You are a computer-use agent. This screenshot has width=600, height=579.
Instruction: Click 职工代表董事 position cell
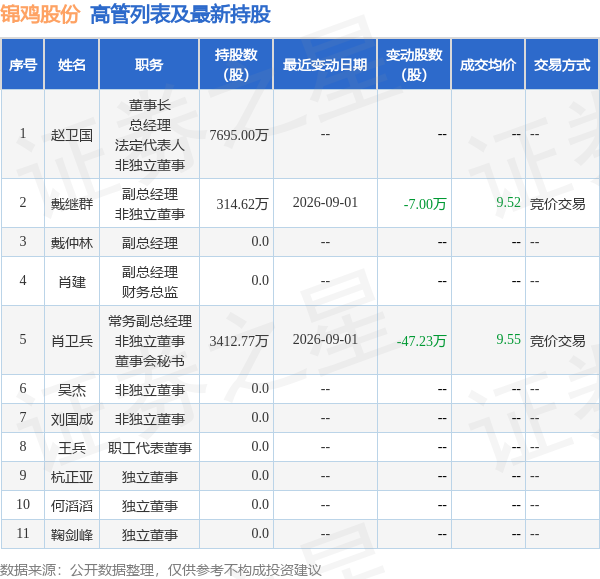[150, 448]
